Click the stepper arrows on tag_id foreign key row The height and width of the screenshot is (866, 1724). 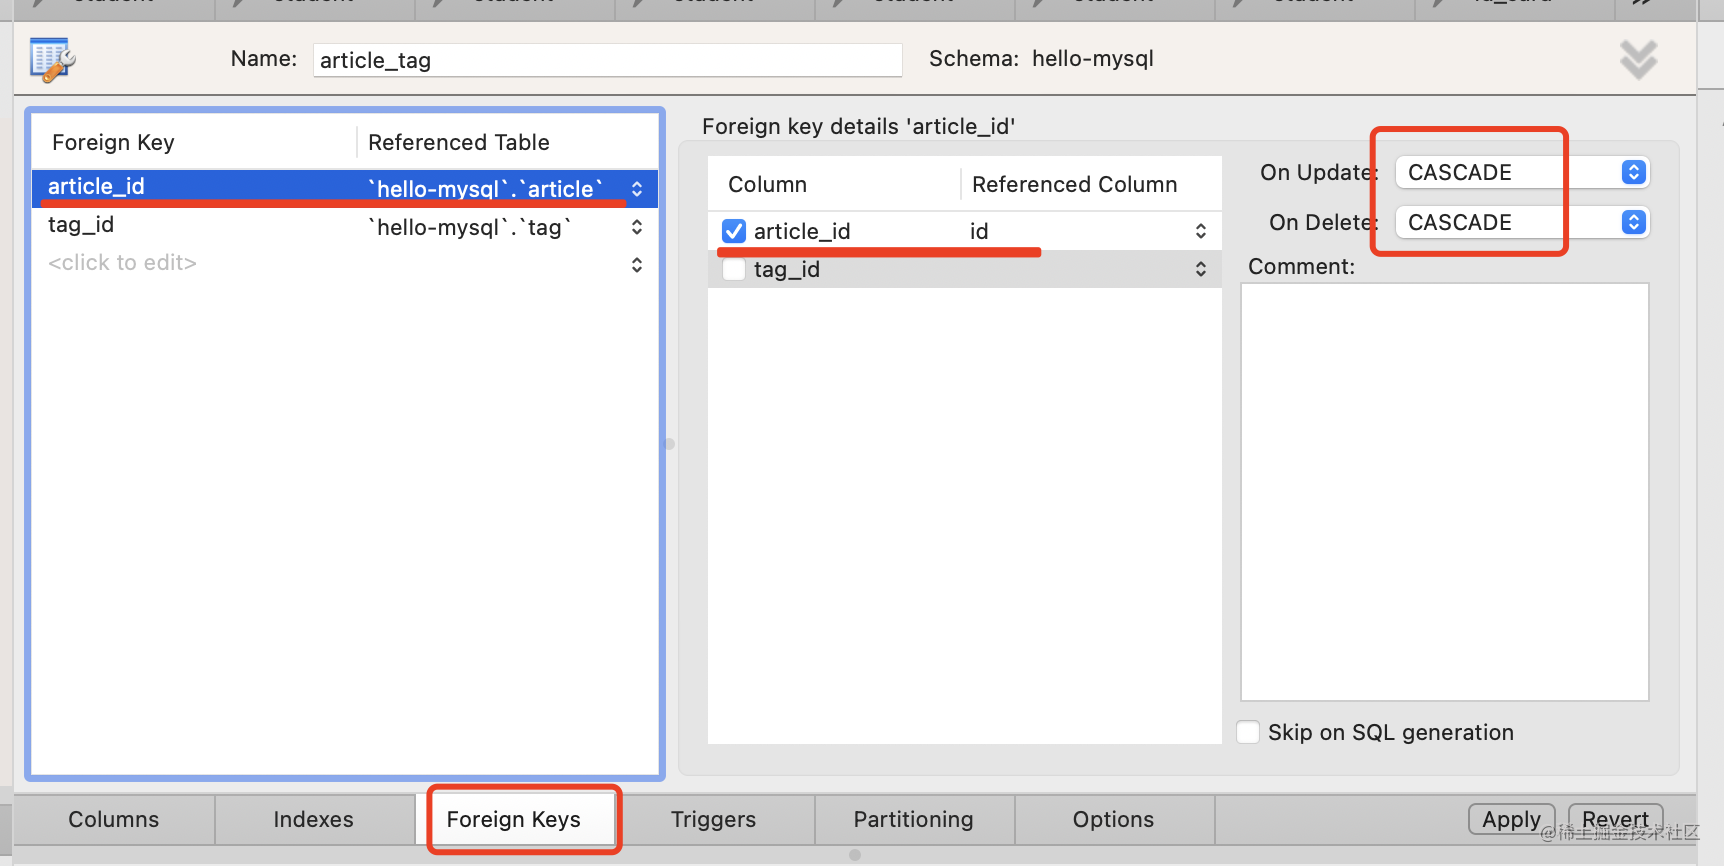637,227
